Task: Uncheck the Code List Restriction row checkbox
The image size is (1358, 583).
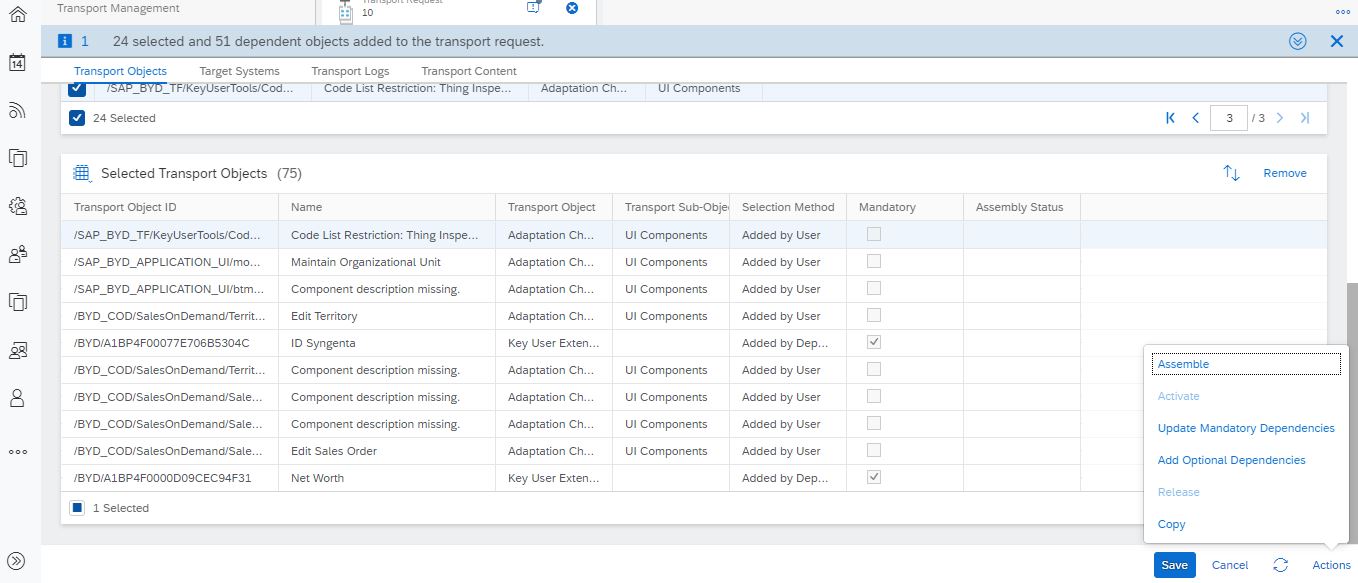Action: [x=77, y=88]
